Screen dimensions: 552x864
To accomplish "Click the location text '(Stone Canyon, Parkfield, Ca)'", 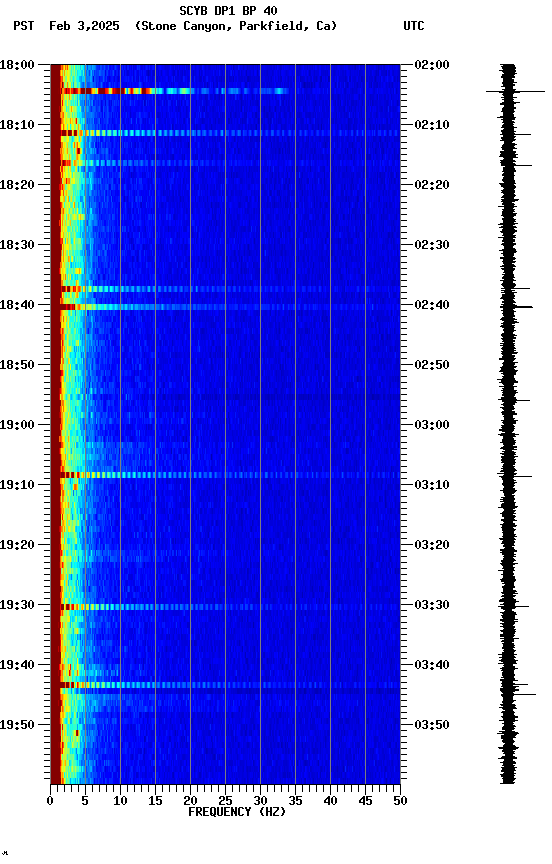I will (236, 26).
